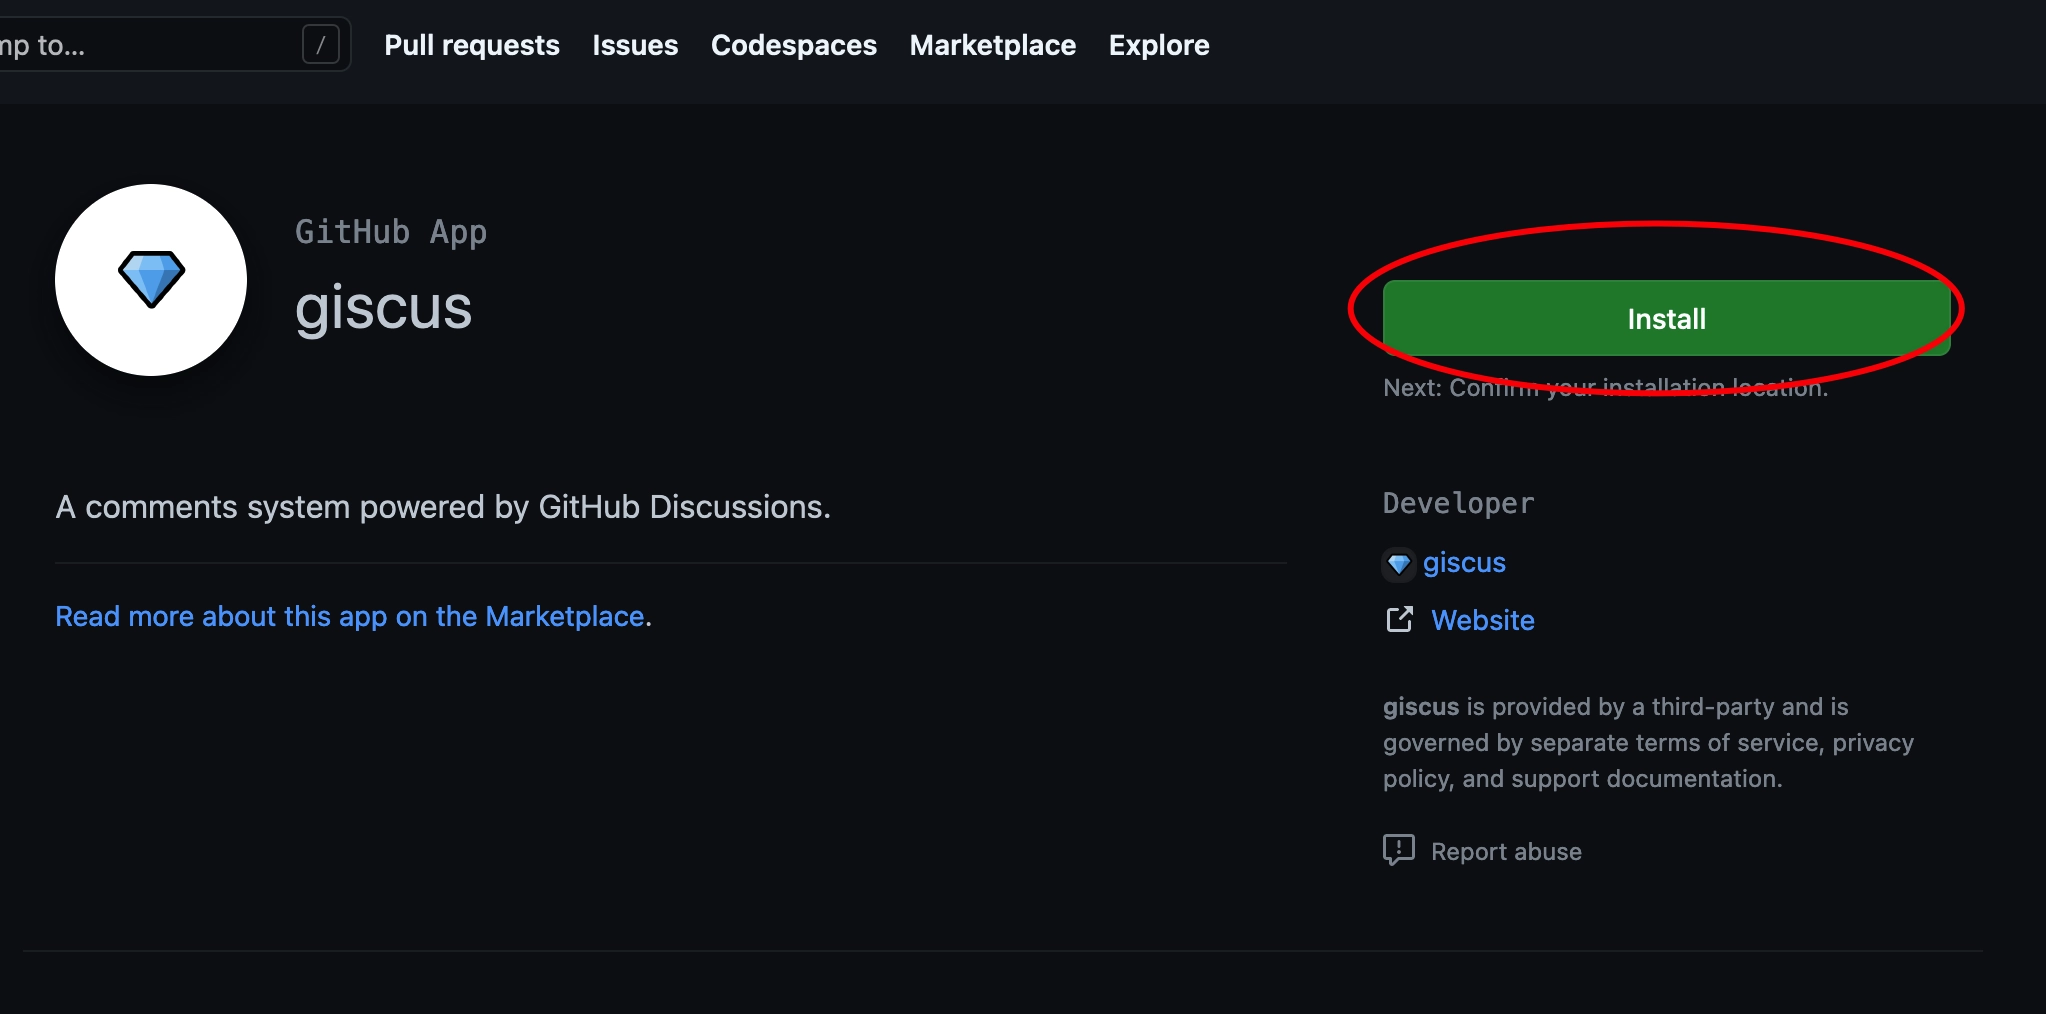Go to Issues in the top navigation

[635, 45]
